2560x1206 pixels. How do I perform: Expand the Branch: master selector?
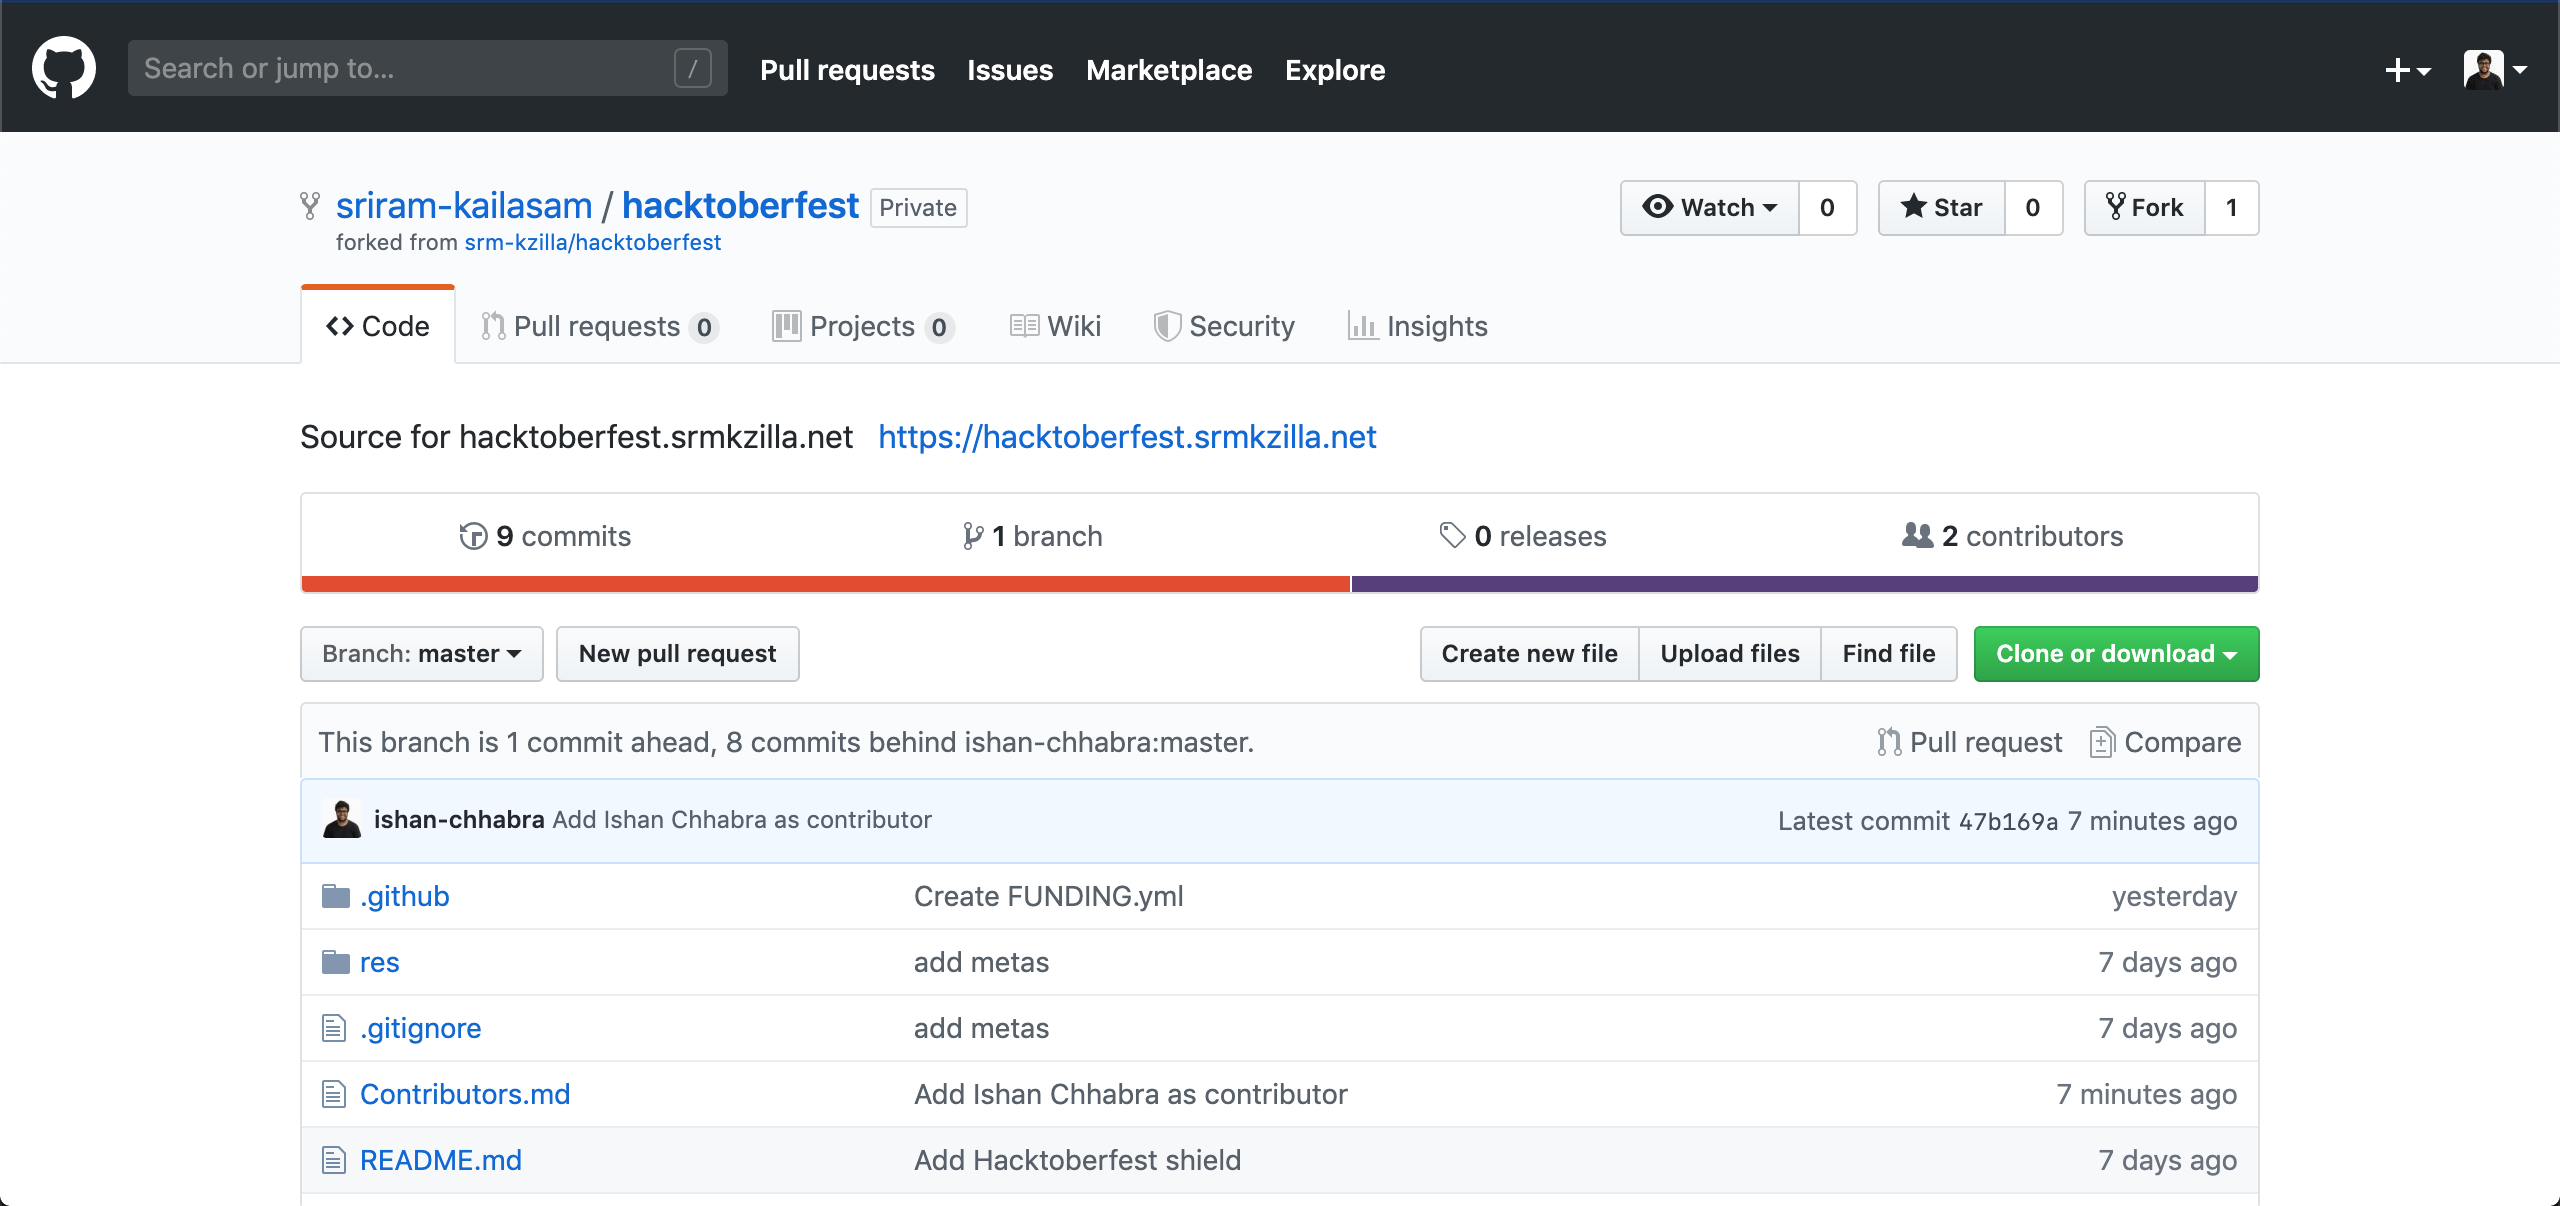421,653
